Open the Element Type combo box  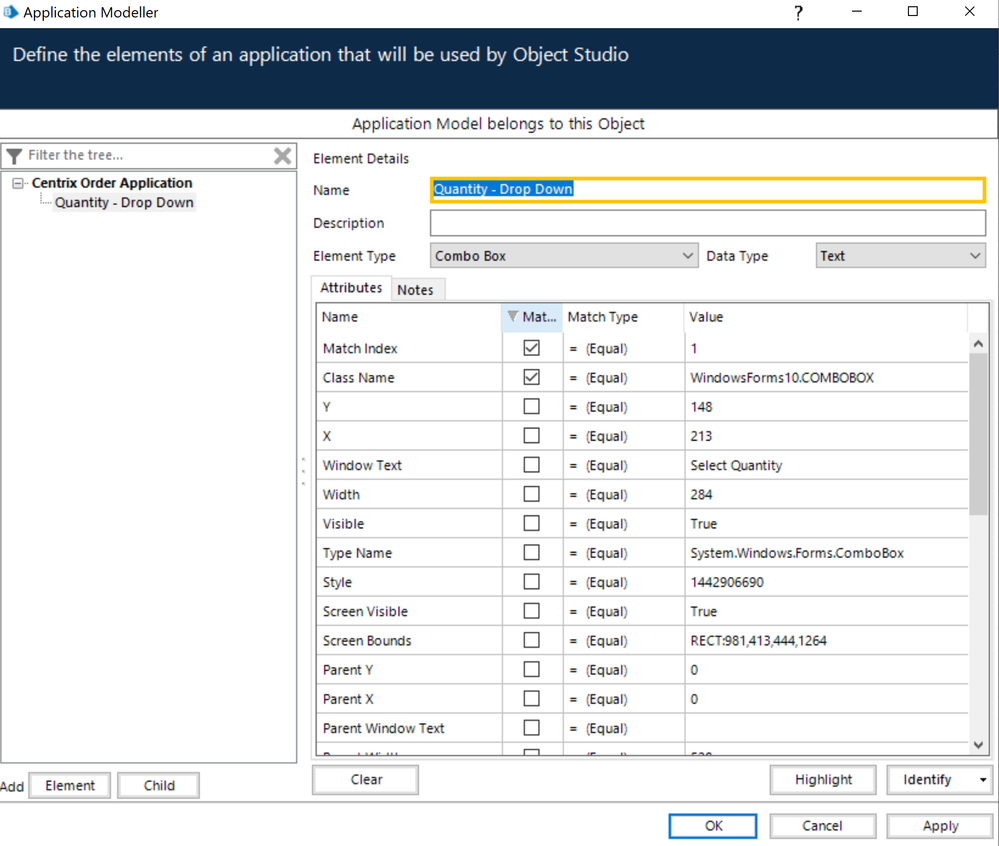pyautogui.click(x=564, y=256)
